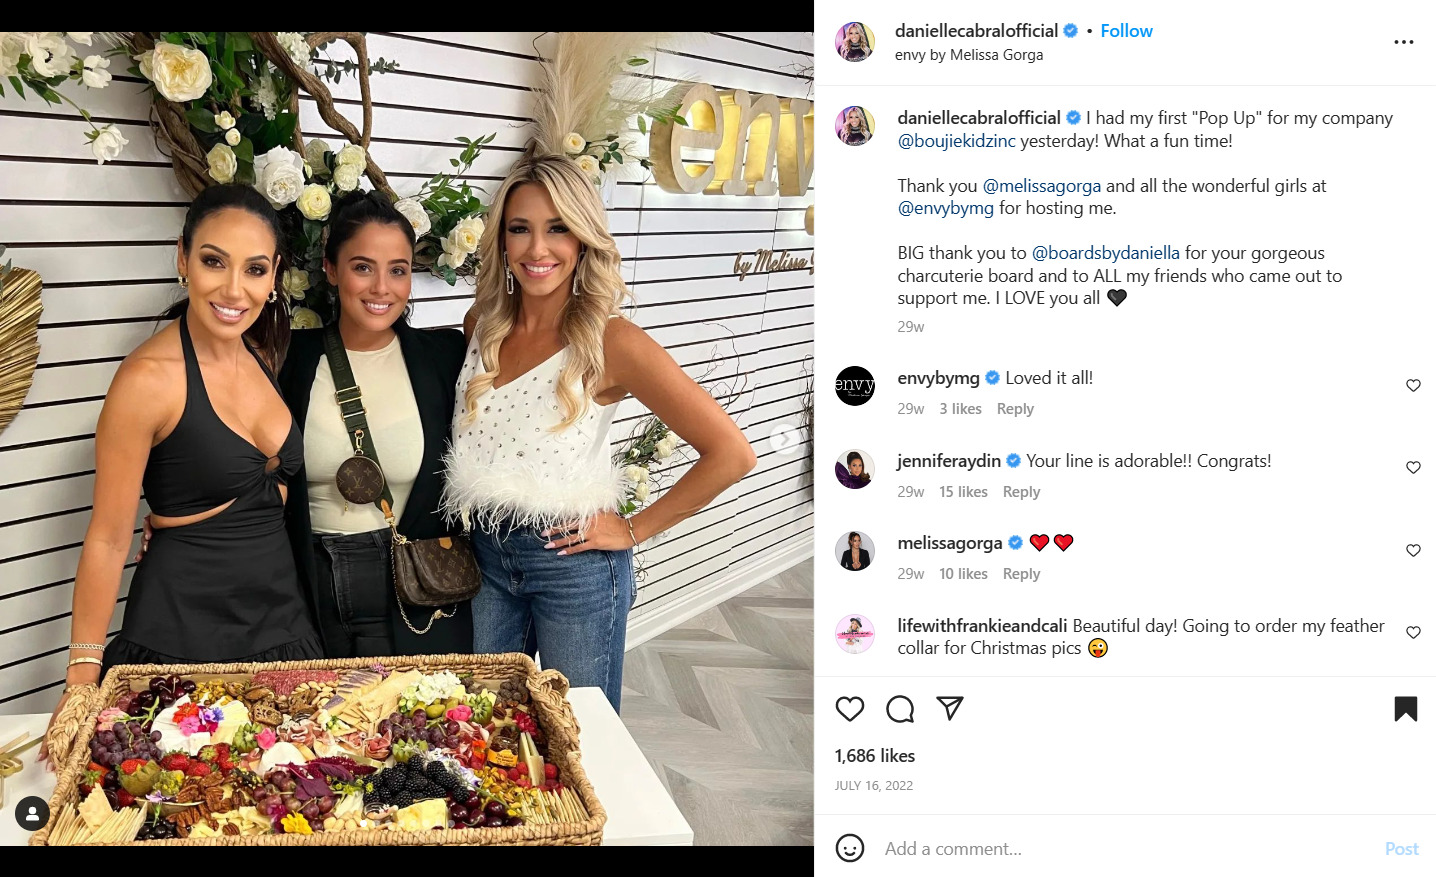Like lifewithfrankieandcali's comment heart
Viewport: 1436px width, 877px height.
(x=1413, y=632)
